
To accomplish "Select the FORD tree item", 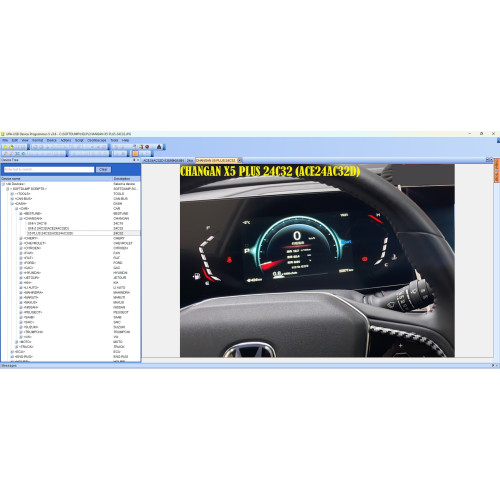I will [x=30, y=263].
